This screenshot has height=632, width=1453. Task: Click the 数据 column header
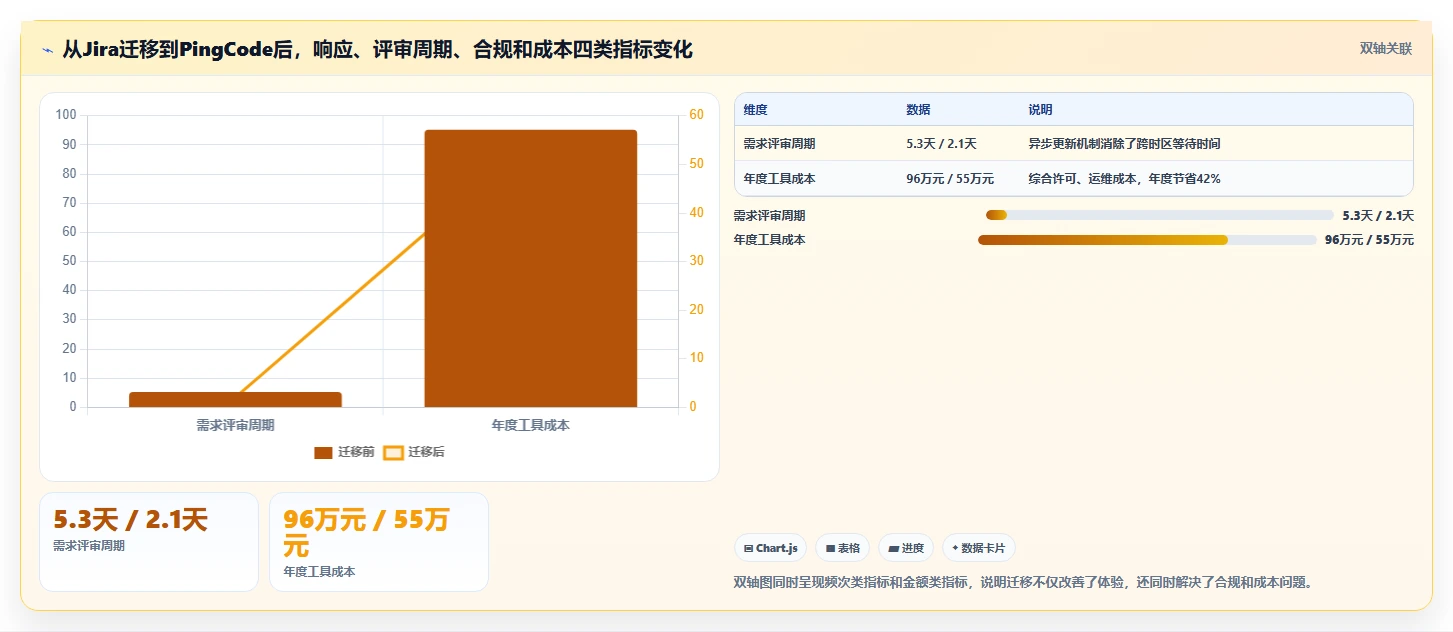(x=918, y=110)
